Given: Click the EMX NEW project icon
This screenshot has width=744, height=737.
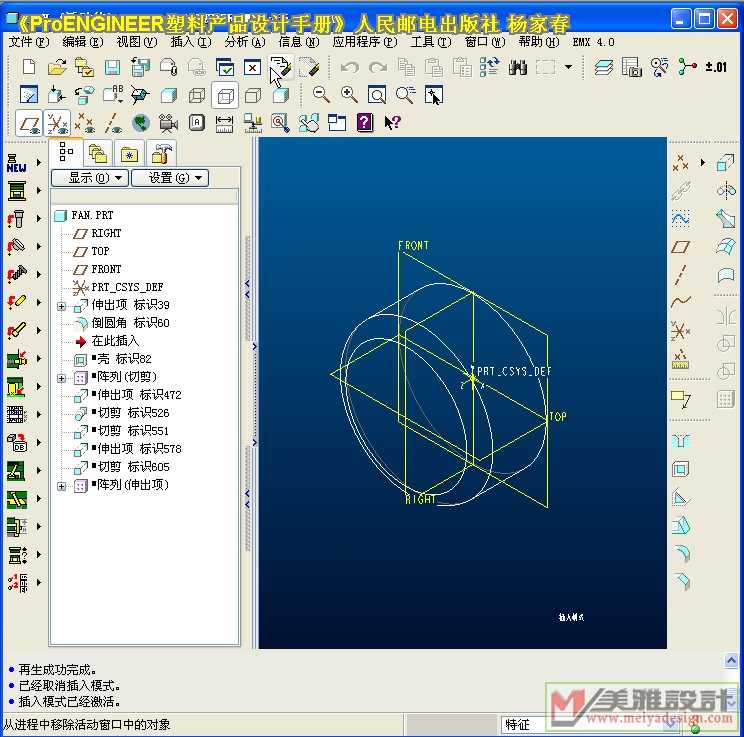Looking at the screenshot, I should [17, 163].
